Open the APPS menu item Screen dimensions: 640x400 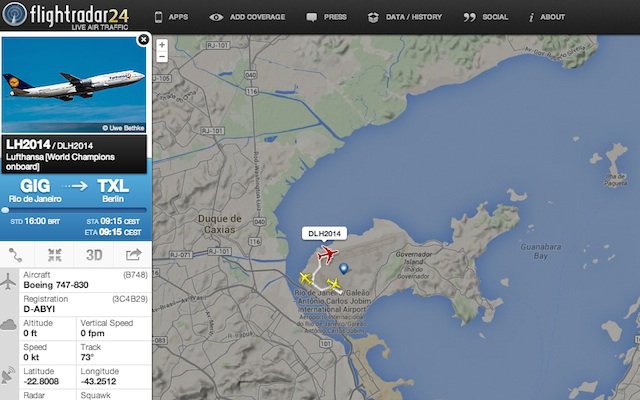(x=178, y=17)
